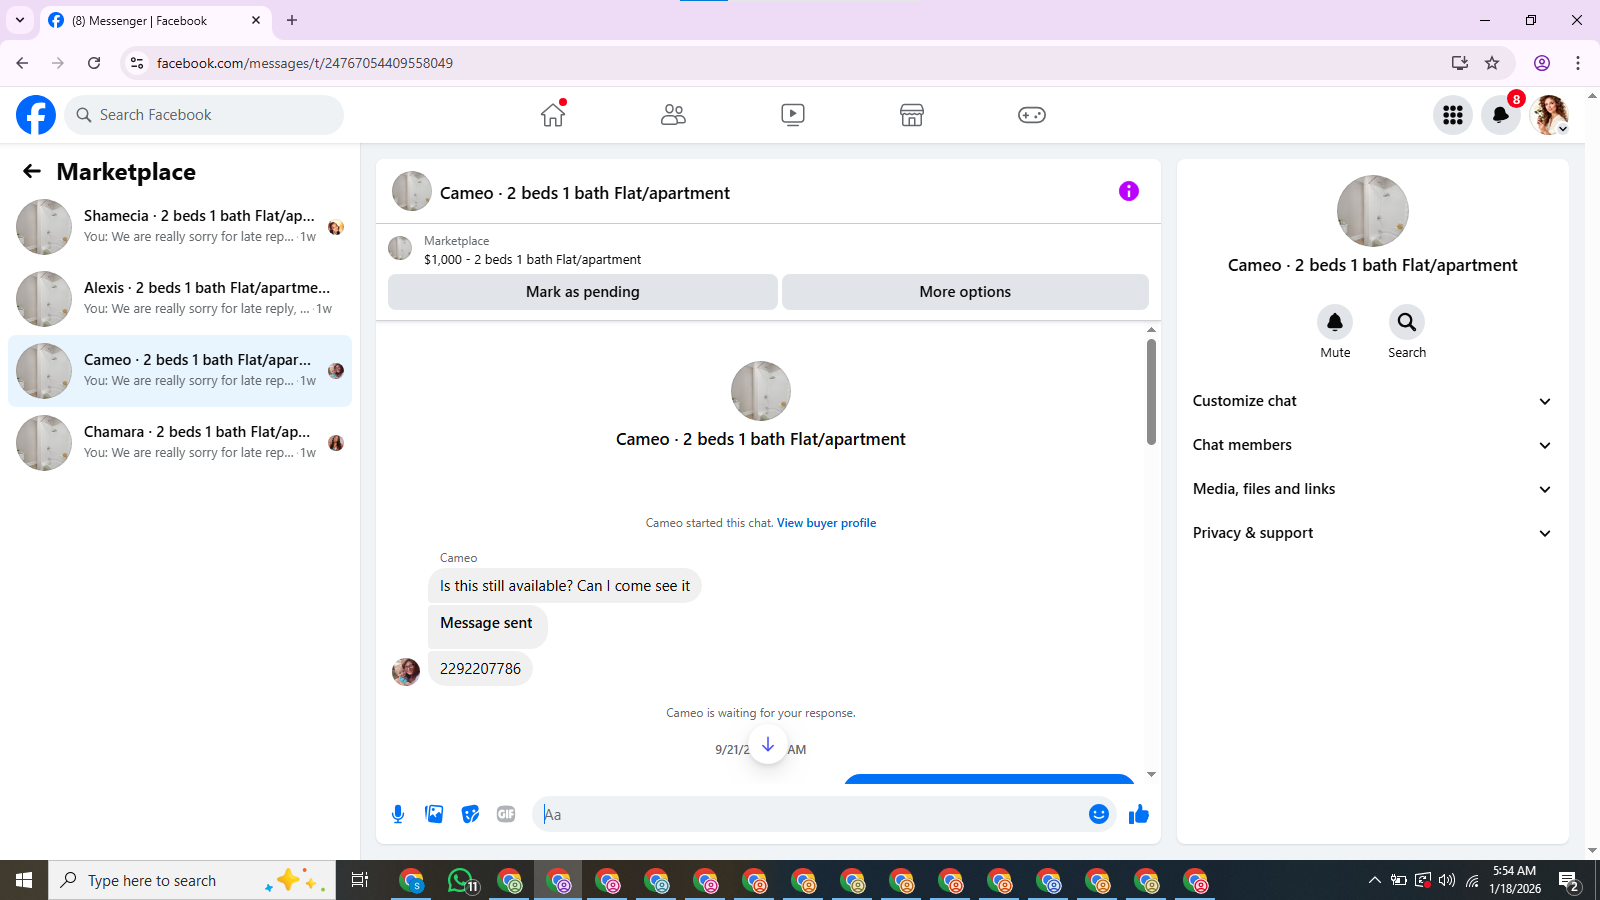Expand Media, files and links section
The image size is (1600, 900).
pyautogui.click(x=1373, y=489)
